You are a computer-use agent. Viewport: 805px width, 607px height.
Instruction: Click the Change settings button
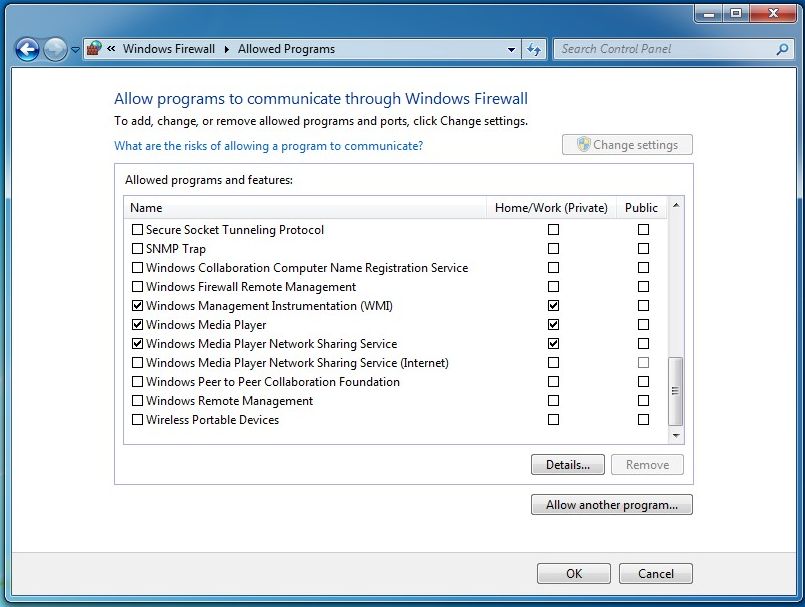point(627,145)
